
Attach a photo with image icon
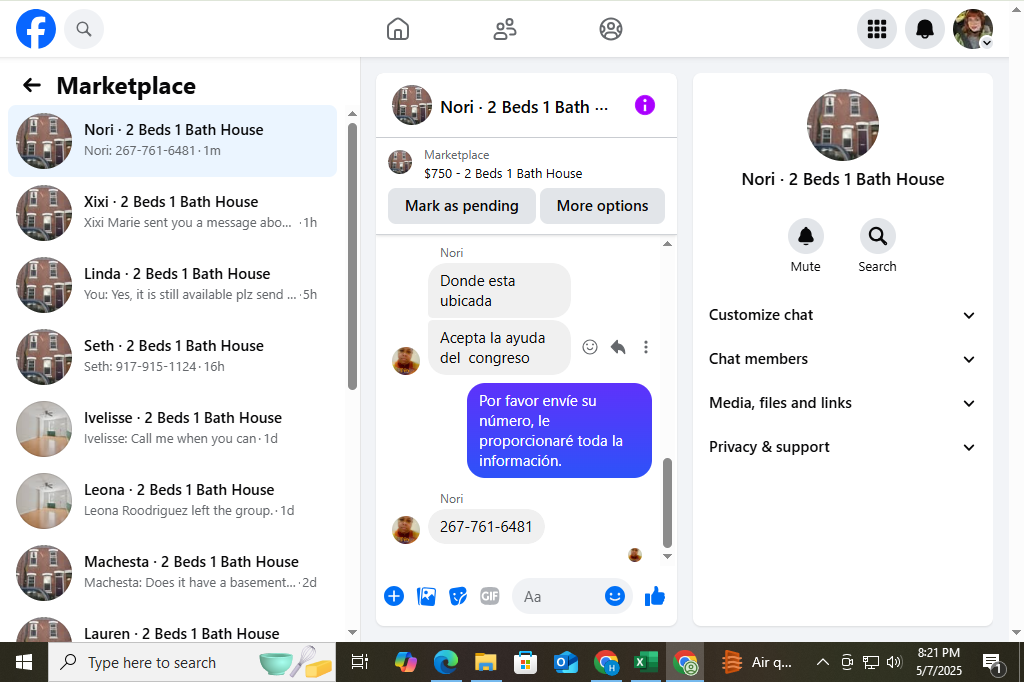point(426,596)
